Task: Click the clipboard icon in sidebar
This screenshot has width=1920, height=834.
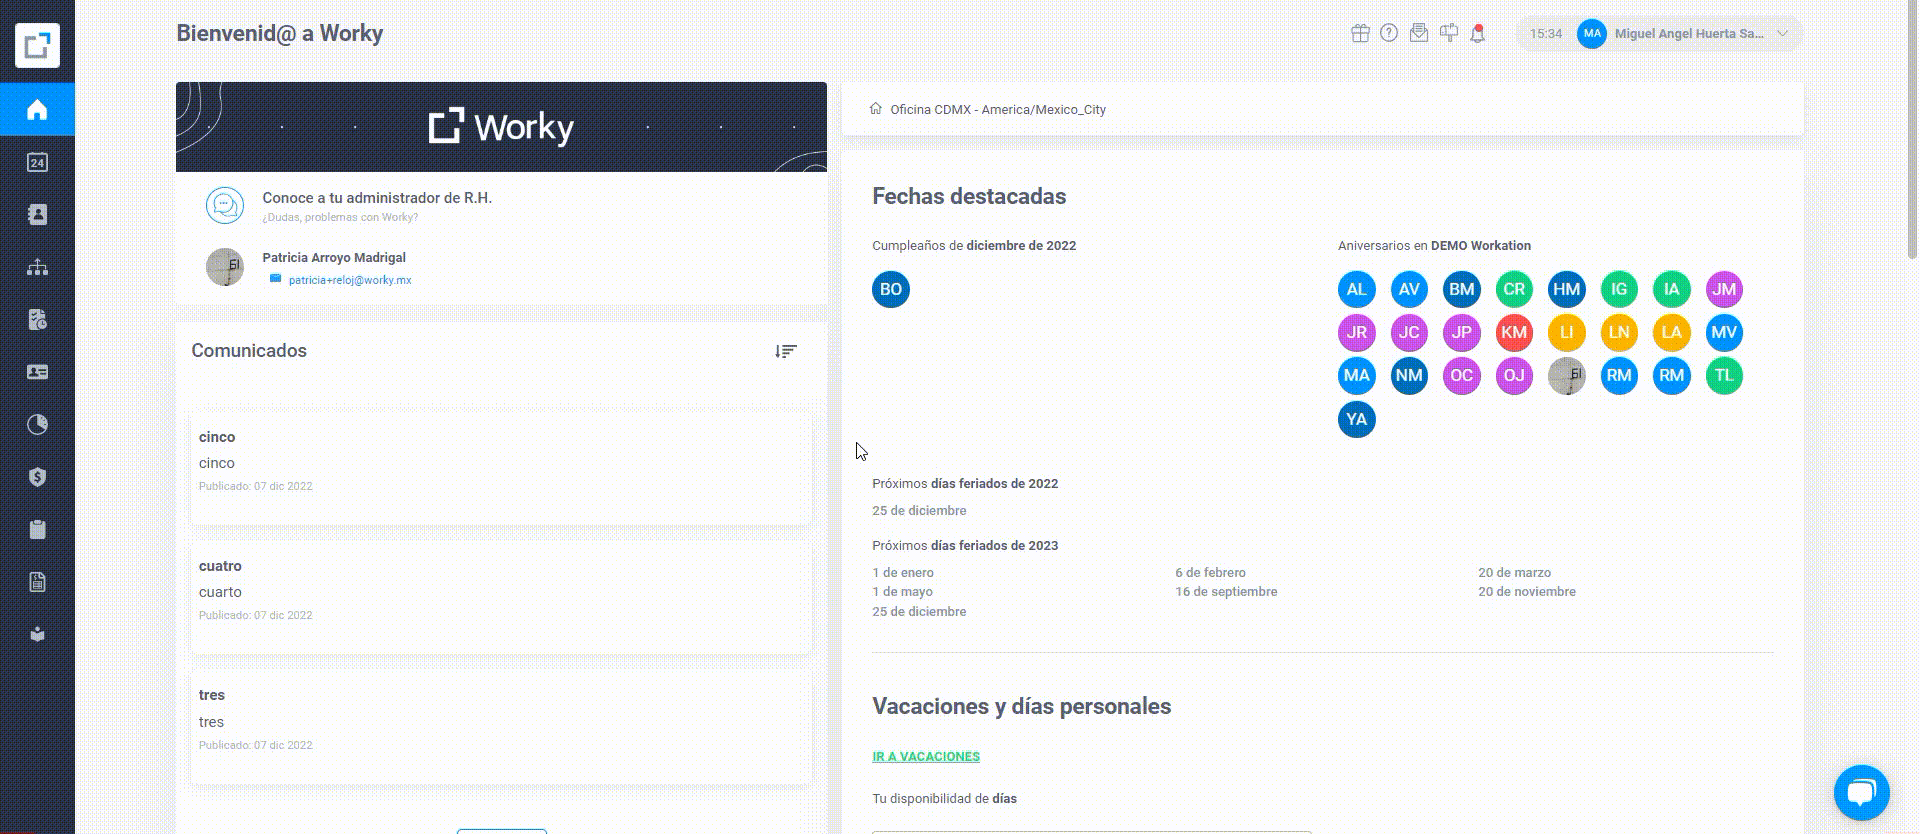Action: coord(37,529)
